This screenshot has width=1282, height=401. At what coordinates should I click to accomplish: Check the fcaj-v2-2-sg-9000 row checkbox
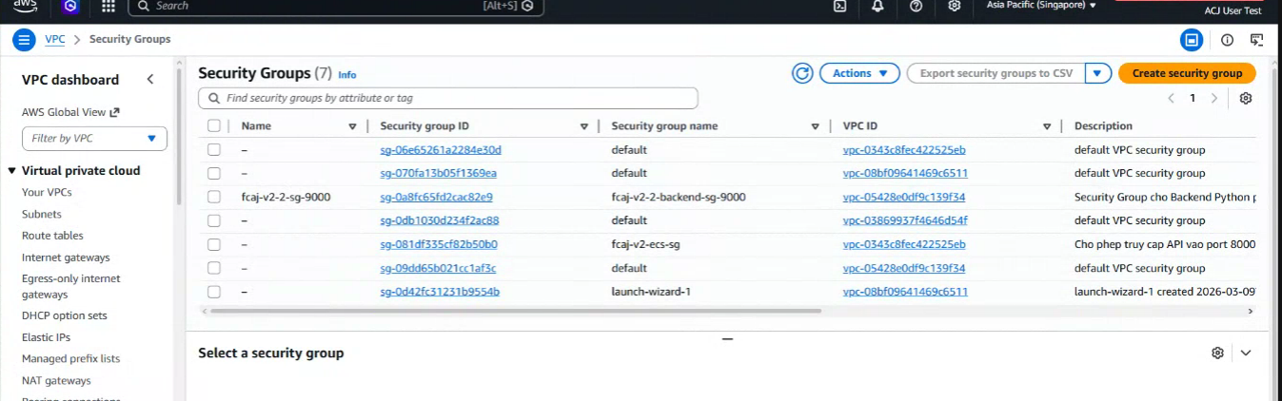click(x=214, y=197)
